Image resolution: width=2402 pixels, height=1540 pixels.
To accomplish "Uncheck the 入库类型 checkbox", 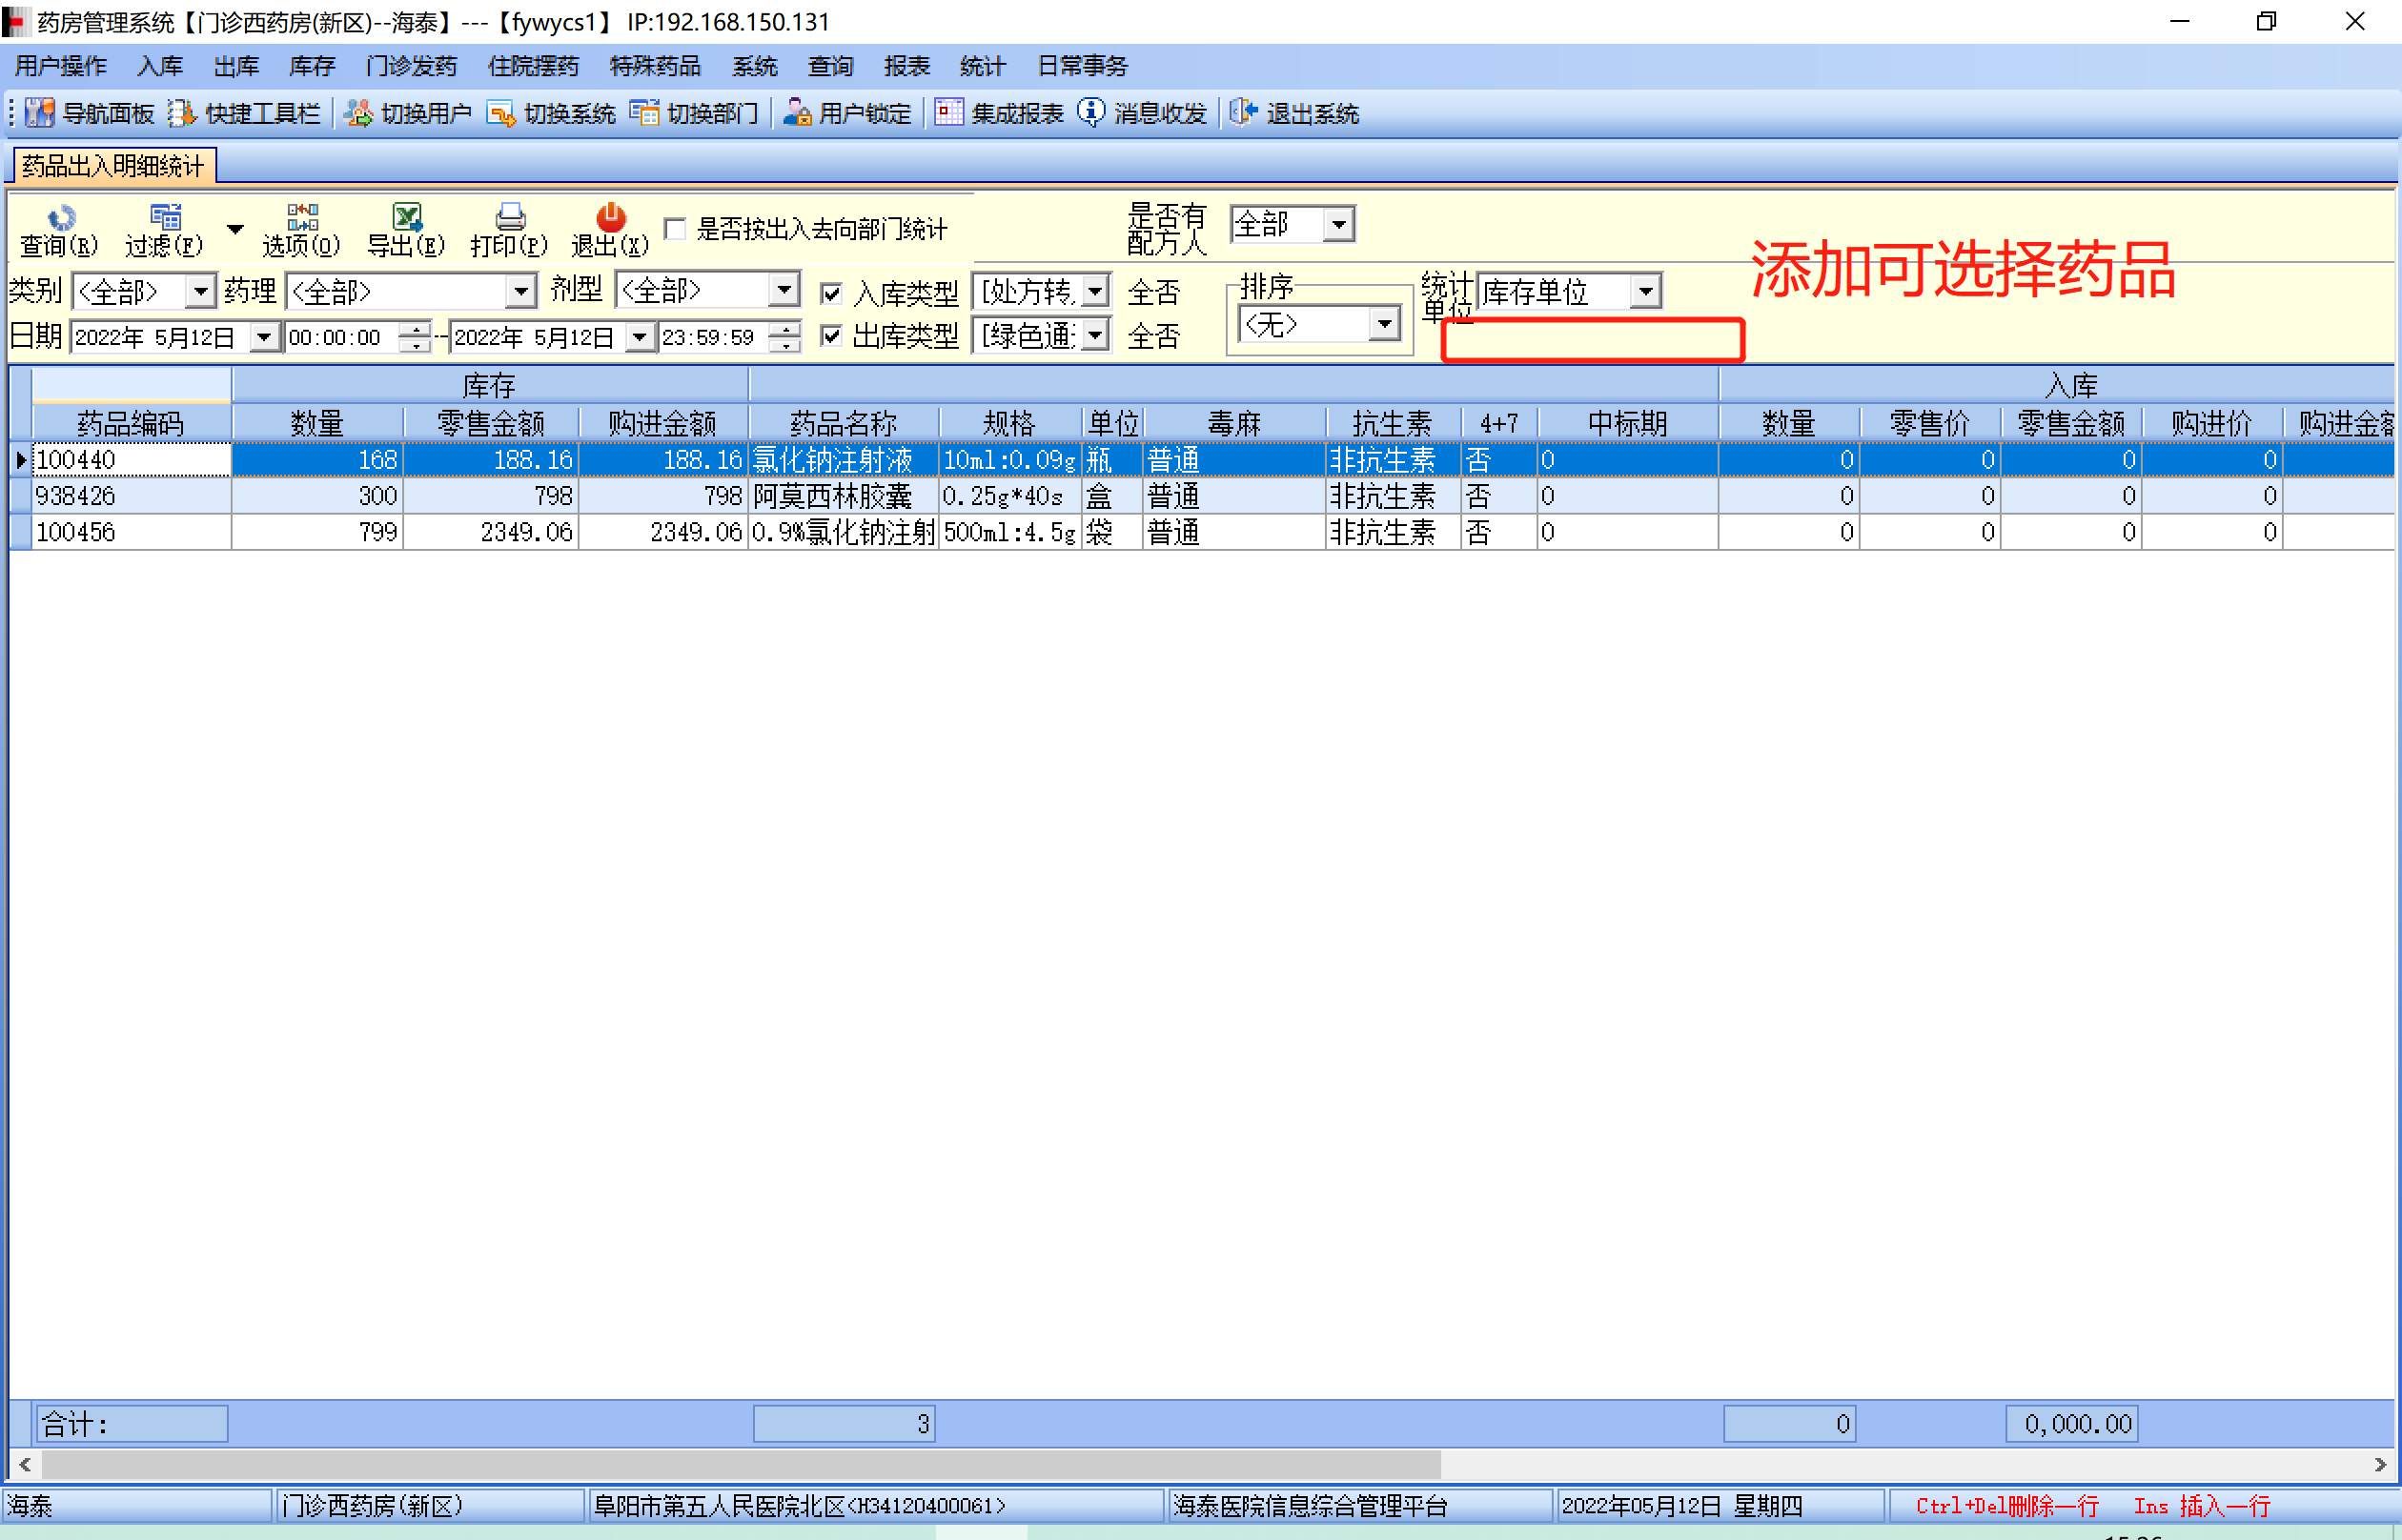I will click(831, 293).
